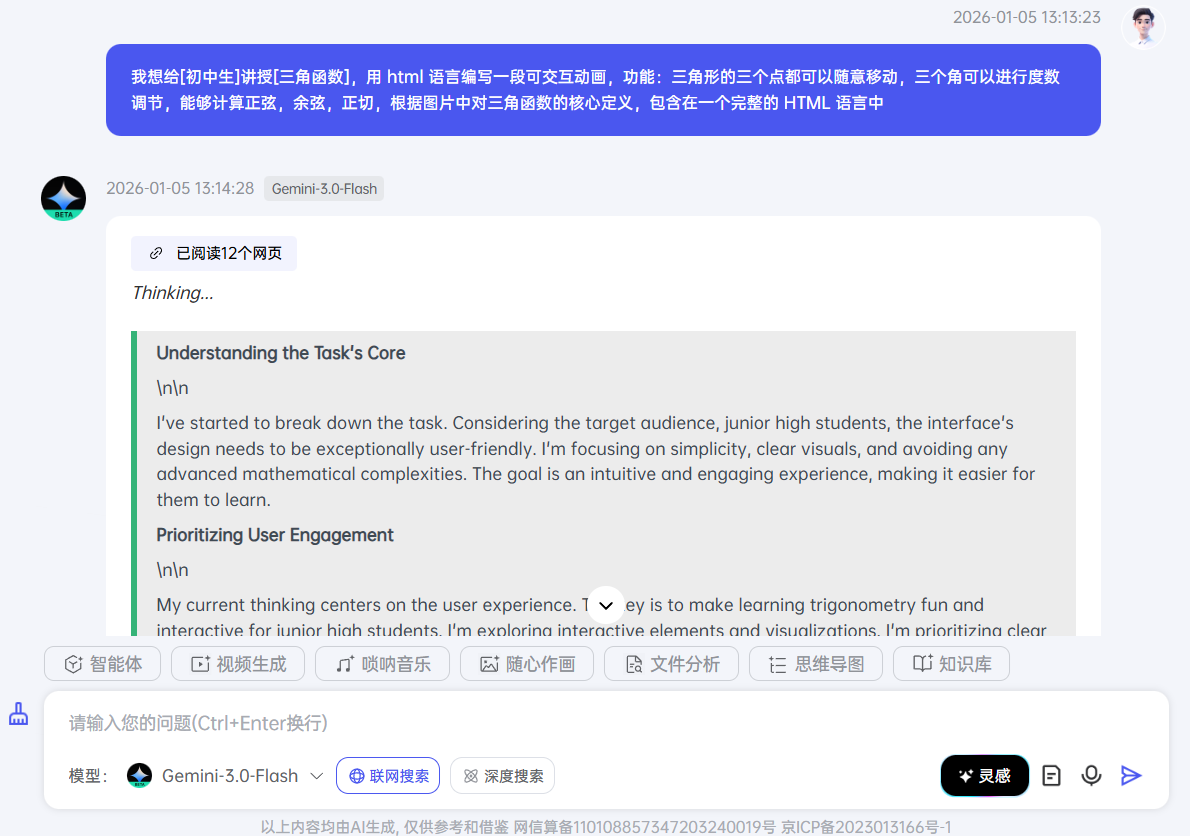
Task: Enable 联网搜索 web search mode
Action: [388, 775]
